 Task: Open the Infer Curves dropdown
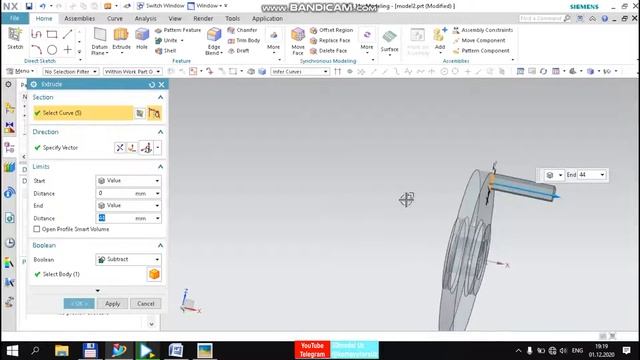300,71
